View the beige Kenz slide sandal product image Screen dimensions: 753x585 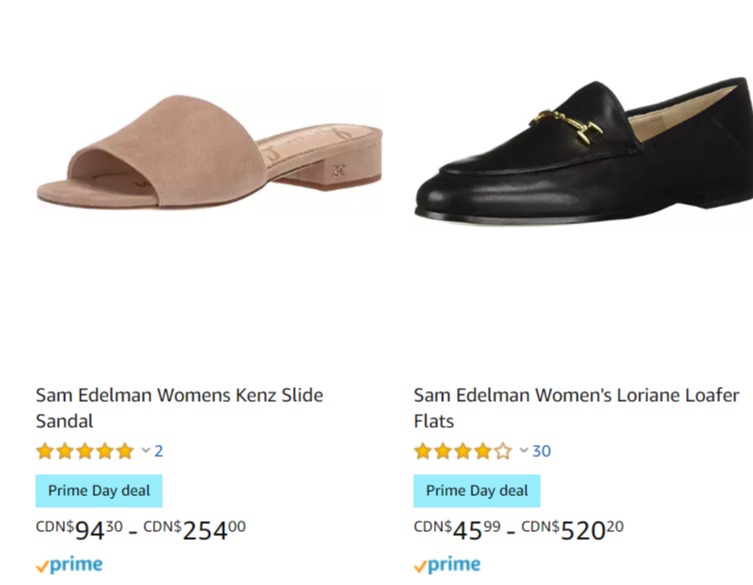click(208, 152)
